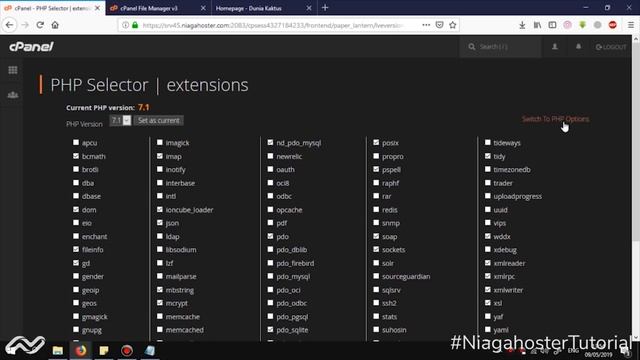
Task: Open Switch To PHP Options link
Action: [x=556, y=119]
